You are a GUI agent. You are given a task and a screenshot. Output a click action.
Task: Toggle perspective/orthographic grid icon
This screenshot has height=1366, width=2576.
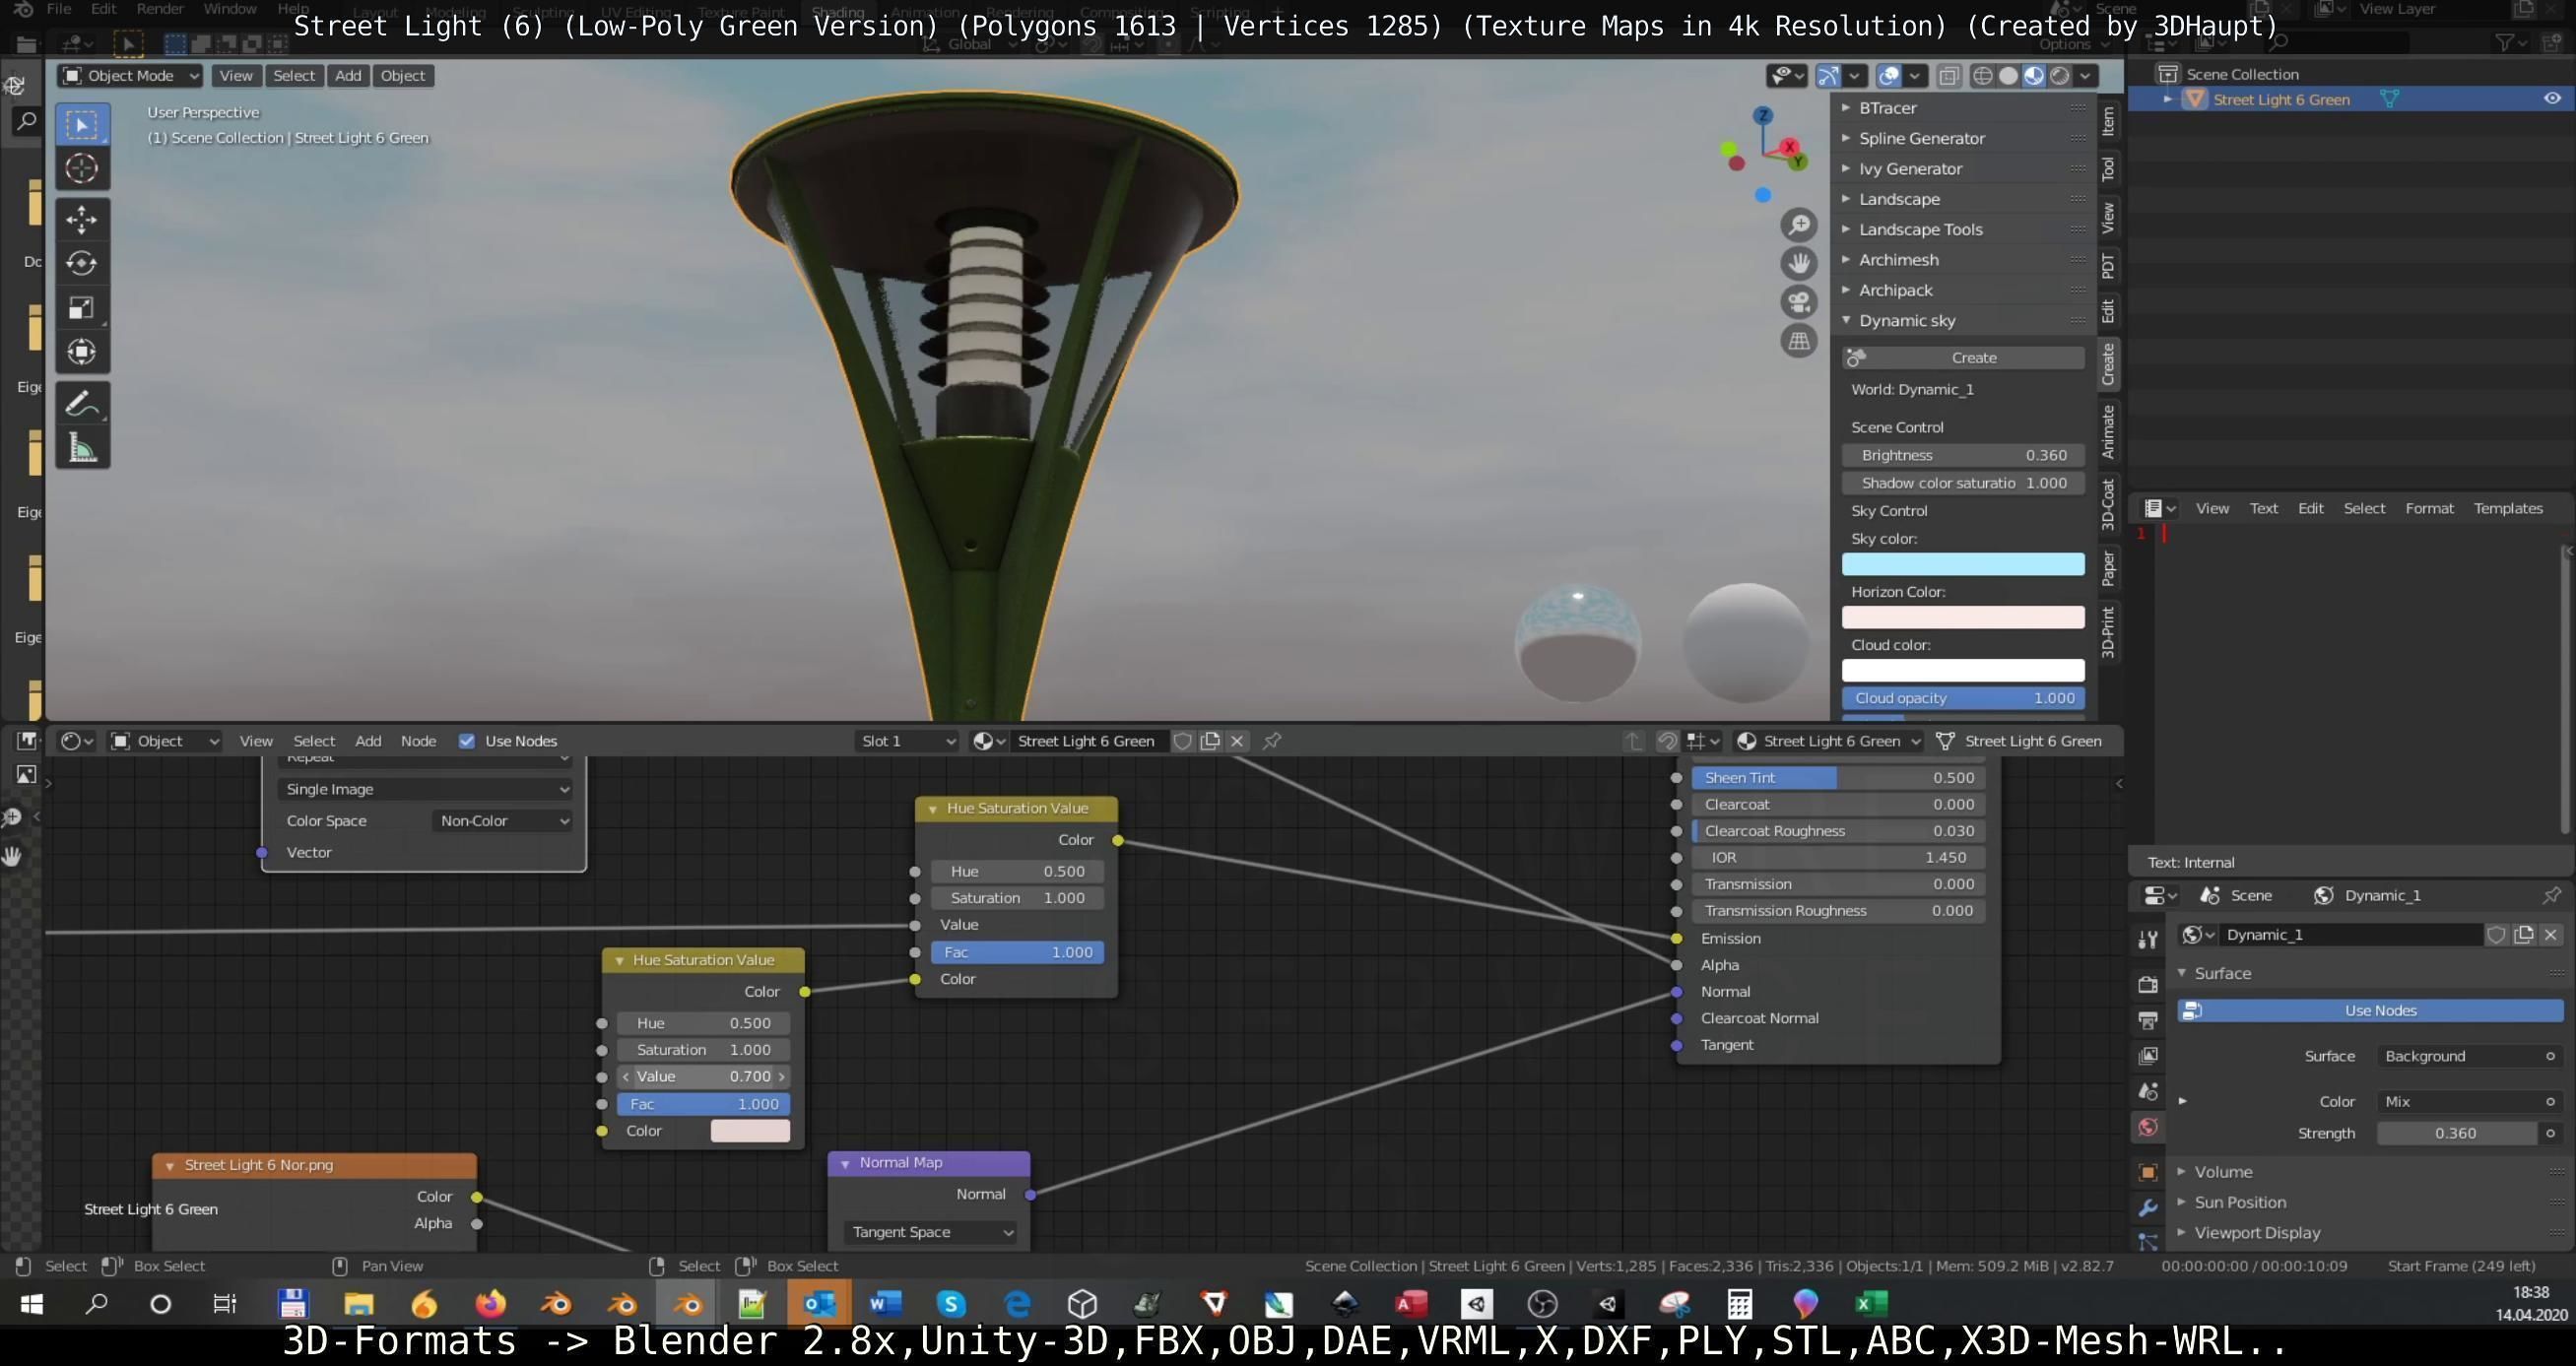click(x=1798, y=341)
